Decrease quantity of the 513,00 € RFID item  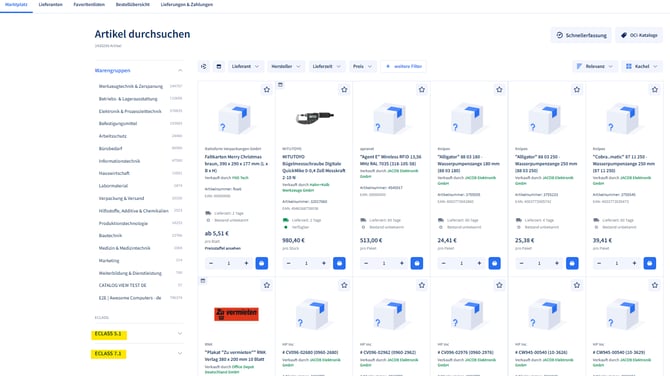click(366, 263)
